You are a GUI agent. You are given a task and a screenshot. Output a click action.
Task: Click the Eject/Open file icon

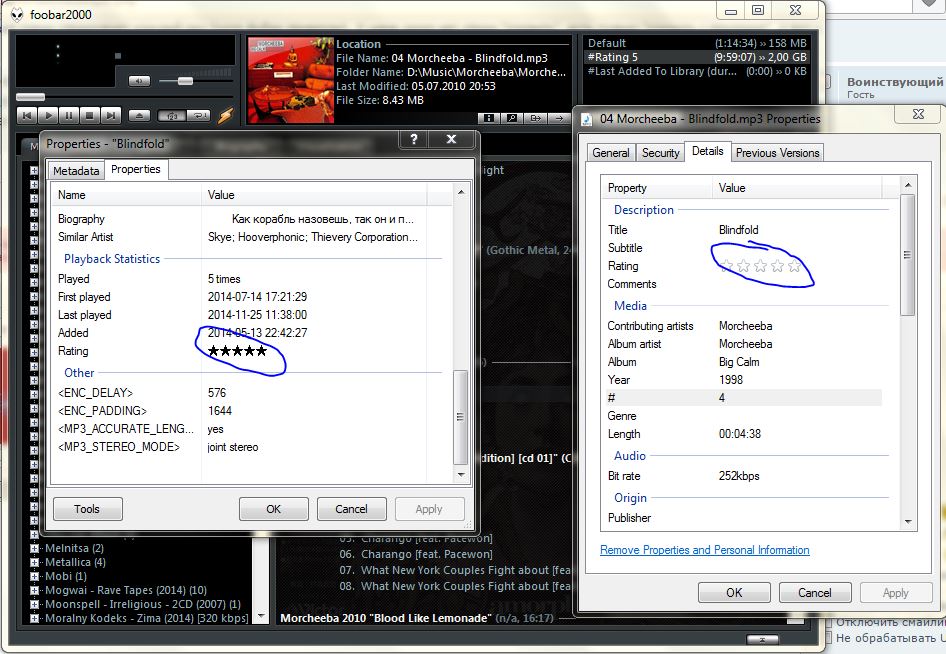[x=140, y=116]
